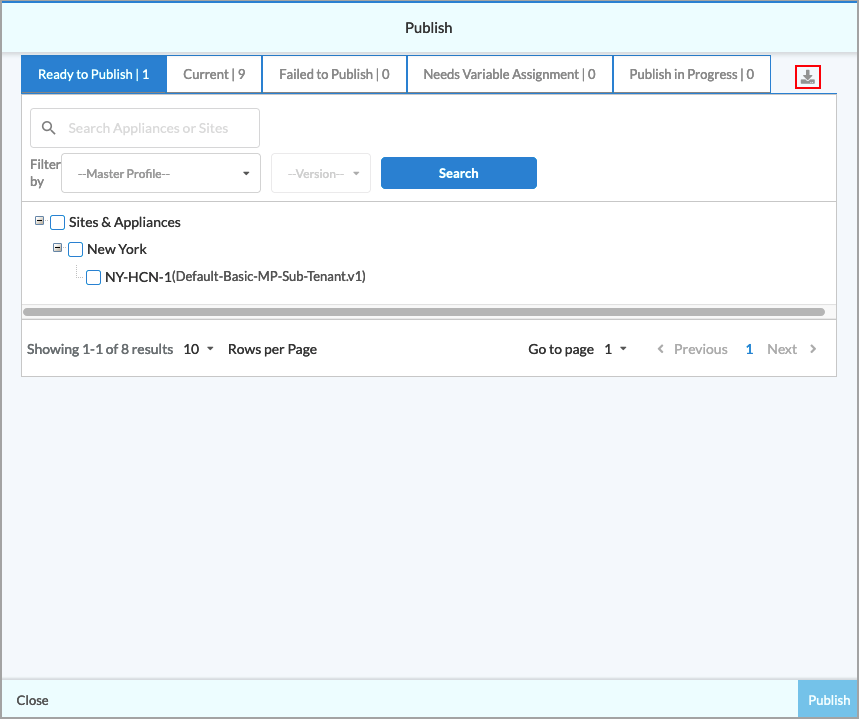Click the Next page chevron arrow
Image resolution: width=859 pixels, height=719 pixels.
point(813,349)
